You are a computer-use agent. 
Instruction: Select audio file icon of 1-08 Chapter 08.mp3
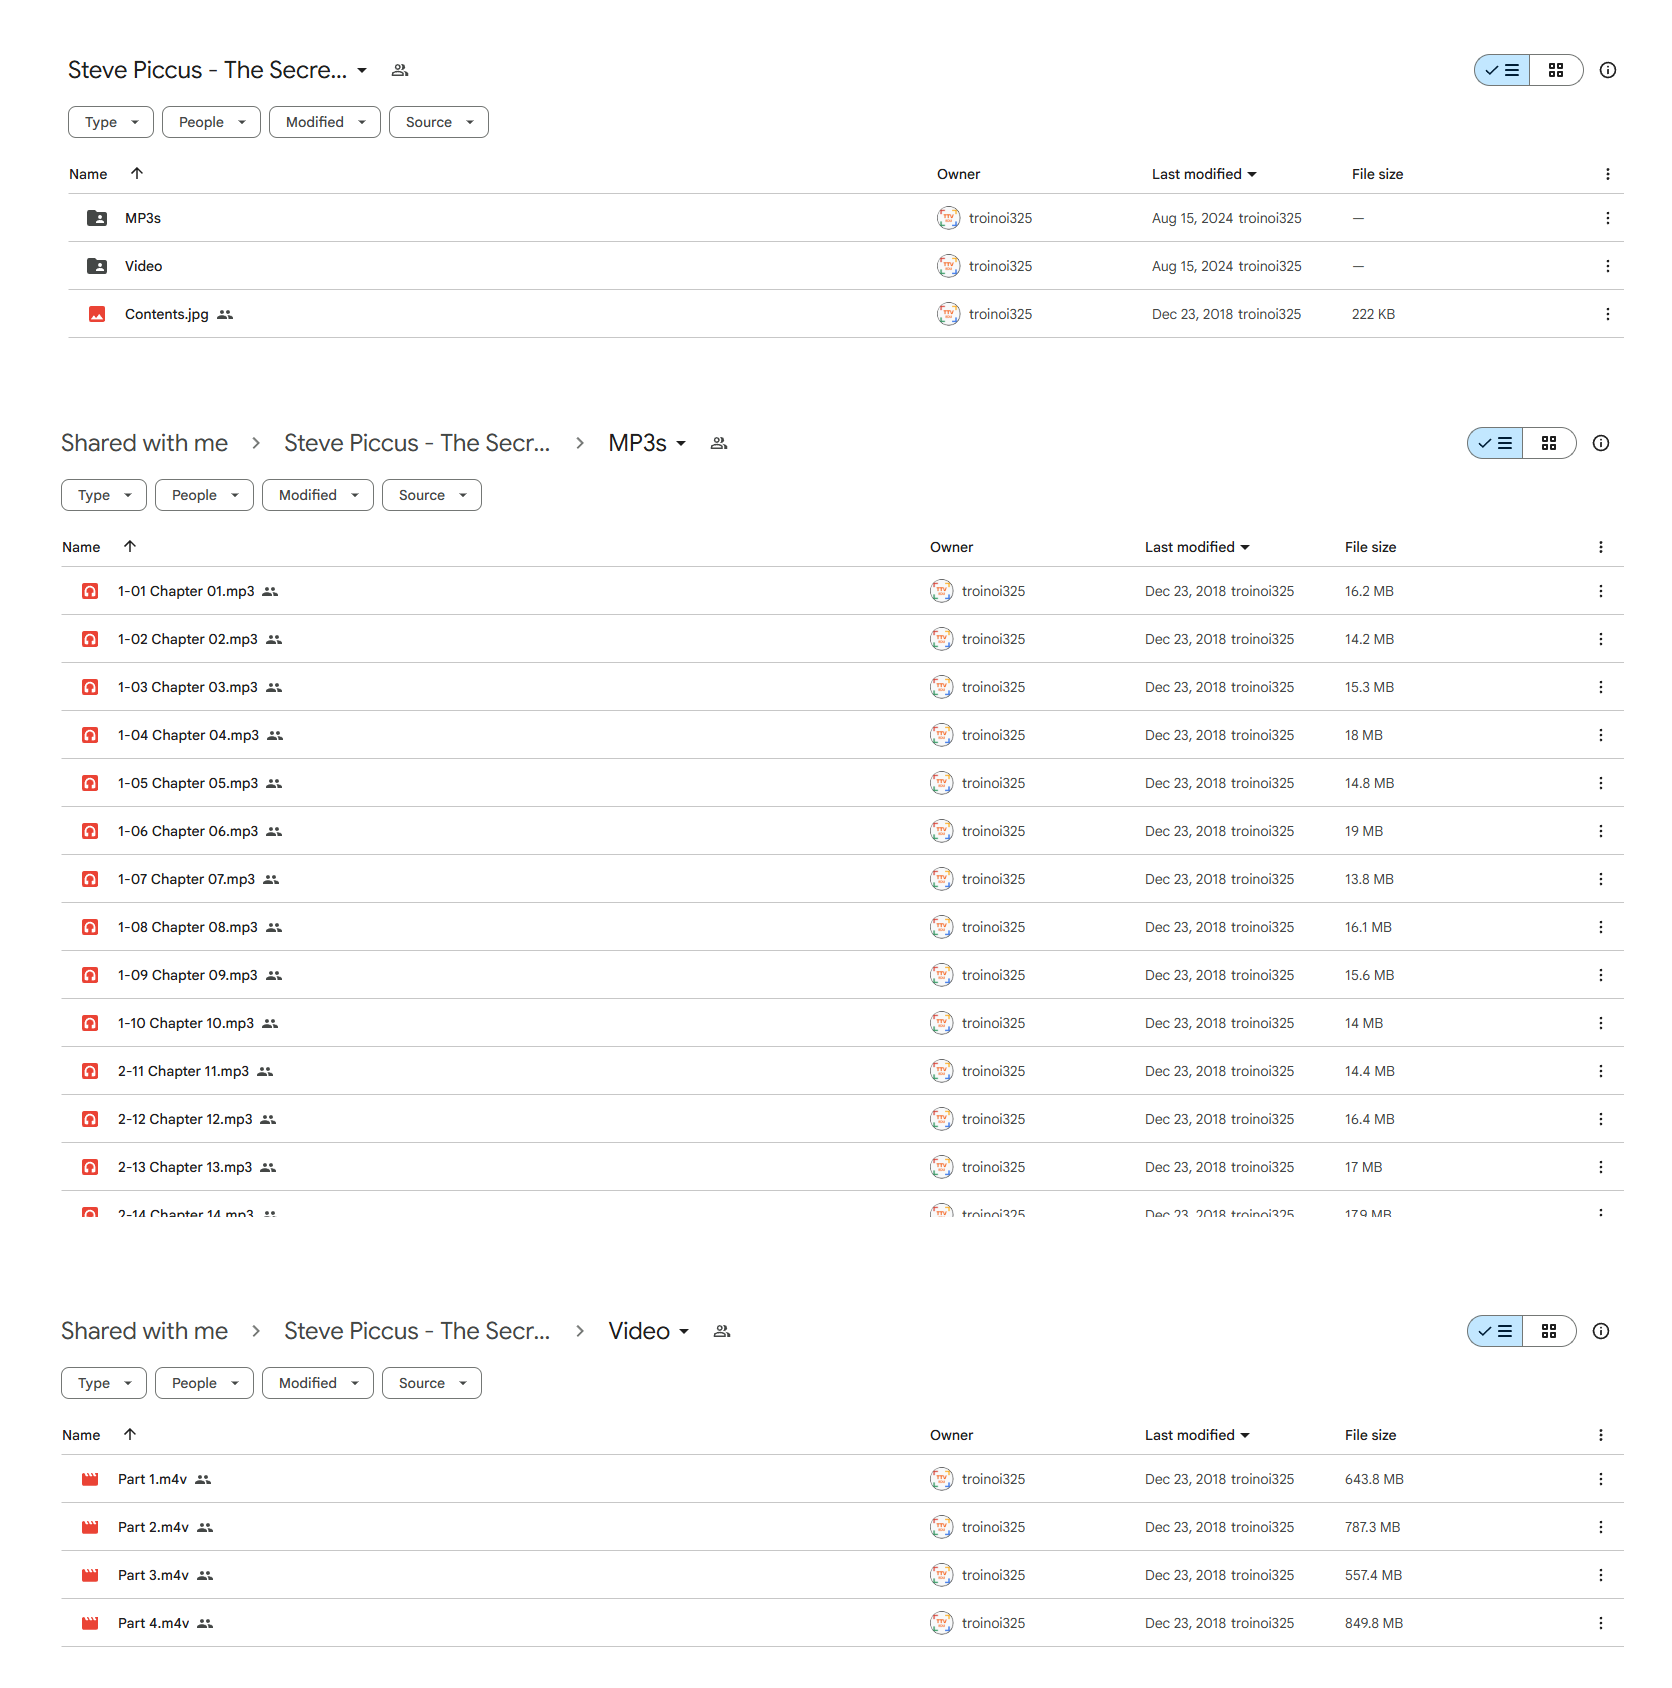(x=90, y=927)
